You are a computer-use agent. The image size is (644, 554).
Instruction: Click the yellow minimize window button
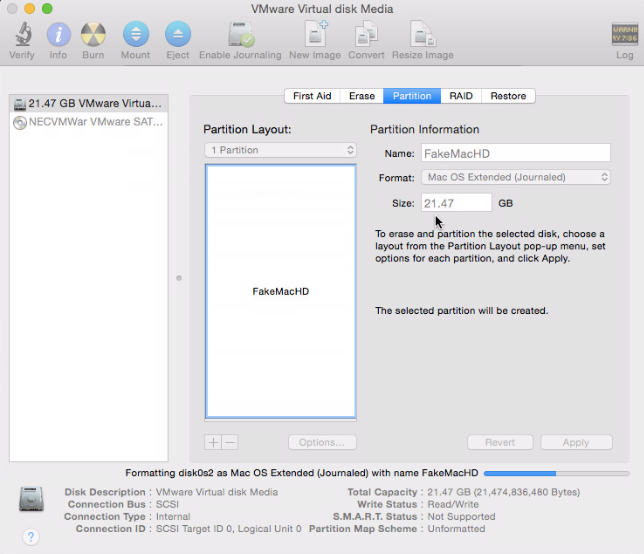30,8
